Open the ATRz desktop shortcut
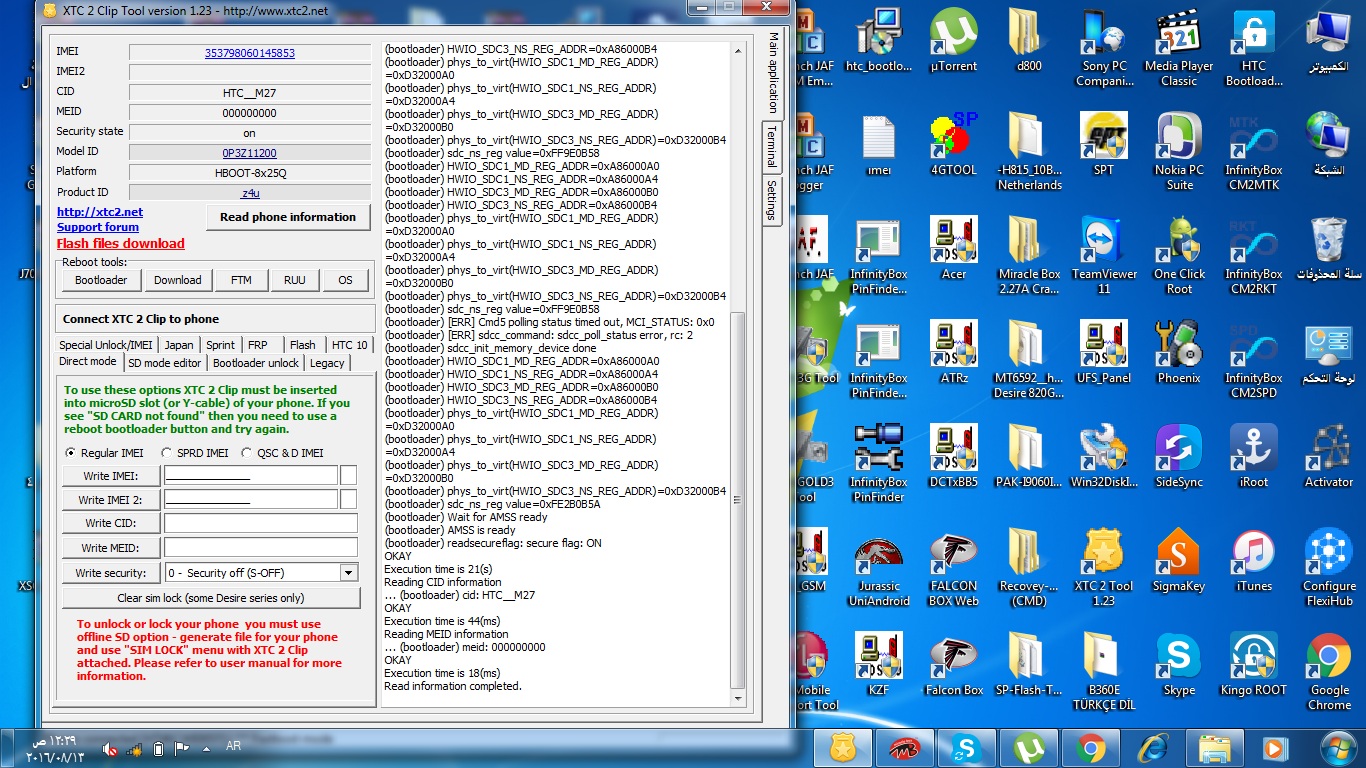Screen dimensions: 1366x768 [x=953, y=352]
